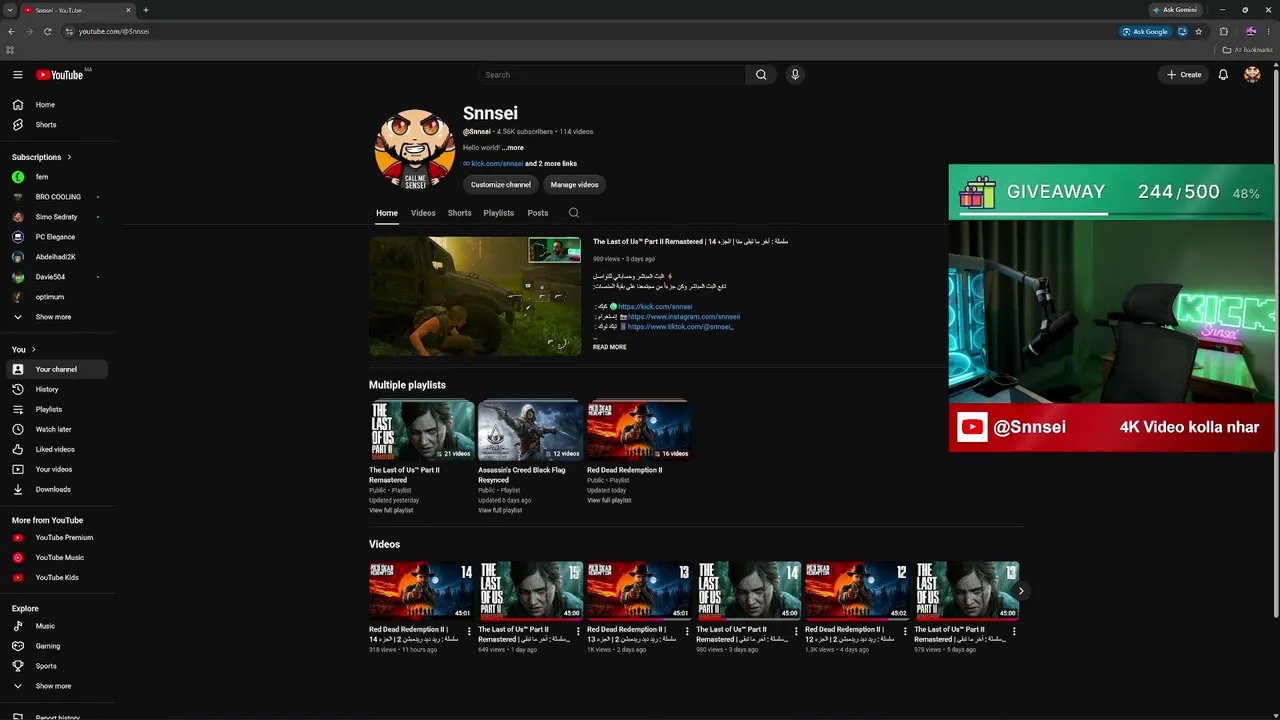The image size is (1280, 720).
Task: Select the Snnsei - YouTube browser tab
Action: [77, 10]
